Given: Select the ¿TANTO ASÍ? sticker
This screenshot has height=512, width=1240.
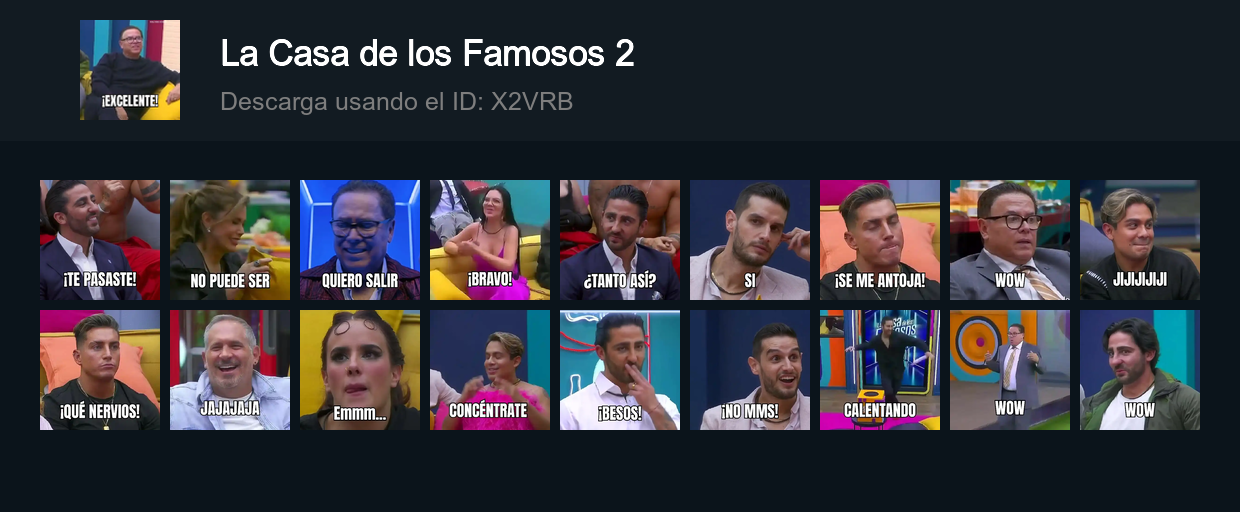Looking at the screenshot, I should (620, 240).
